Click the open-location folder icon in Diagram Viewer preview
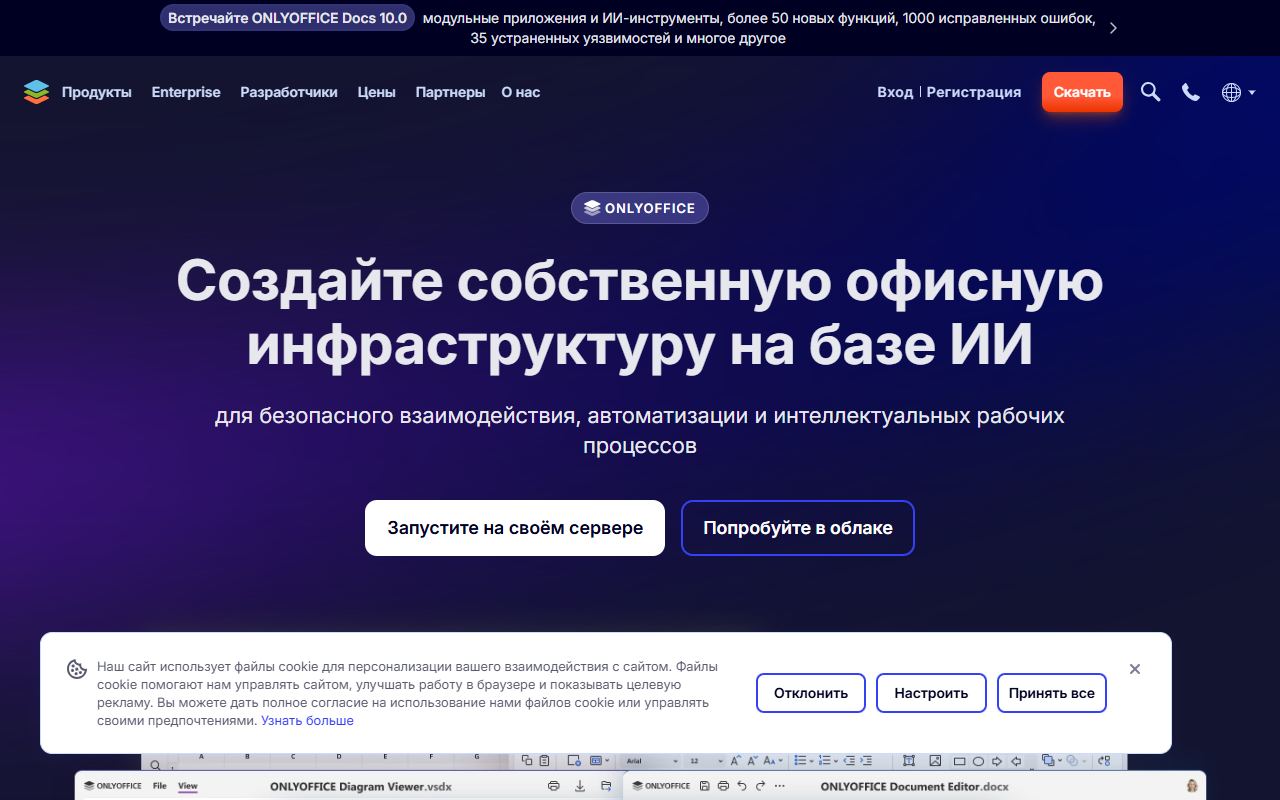 (606, 786)
